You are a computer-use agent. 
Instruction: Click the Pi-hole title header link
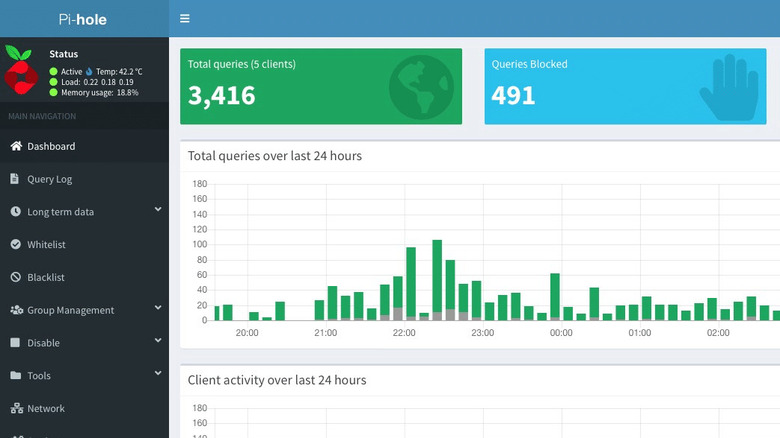(84, 18)
